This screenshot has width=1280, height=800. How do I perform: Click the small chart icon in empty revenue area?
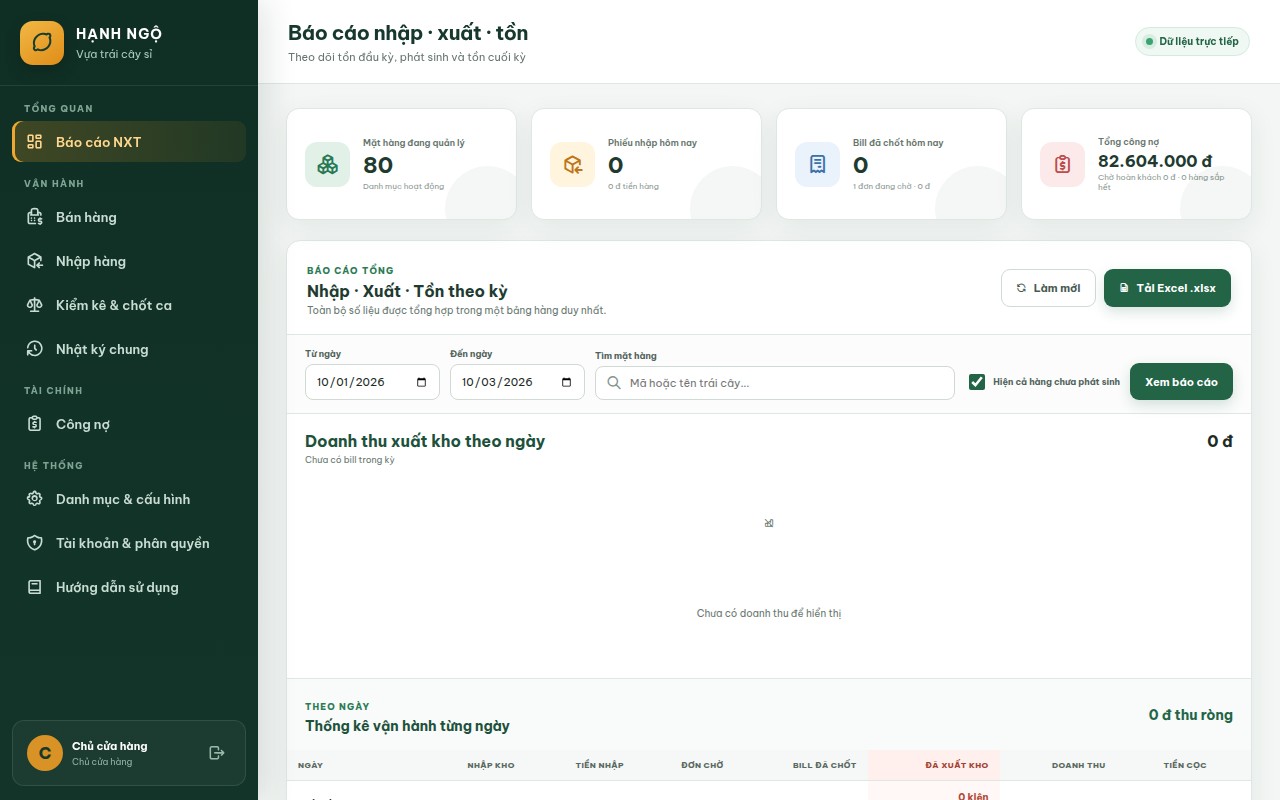point(769,523)
